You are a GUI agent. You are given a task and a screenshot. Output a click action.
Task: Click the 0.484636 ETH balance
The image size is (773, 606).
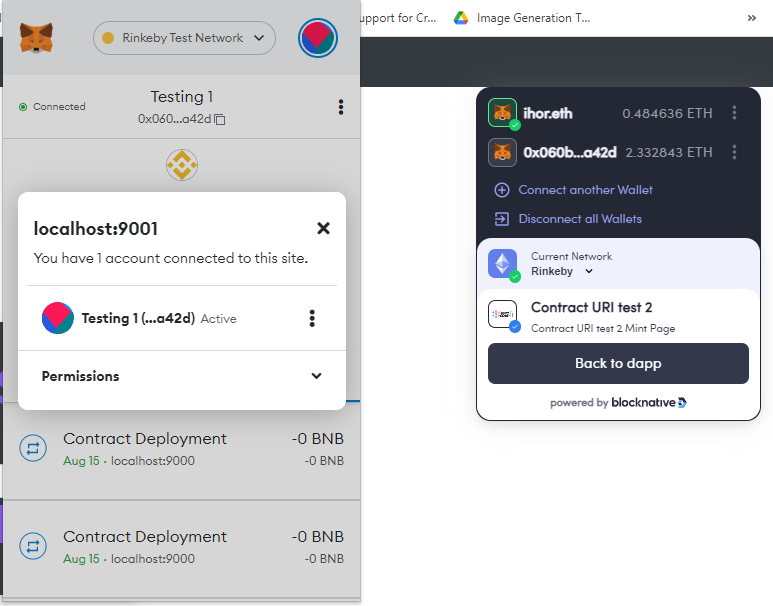tap(667, 113)
